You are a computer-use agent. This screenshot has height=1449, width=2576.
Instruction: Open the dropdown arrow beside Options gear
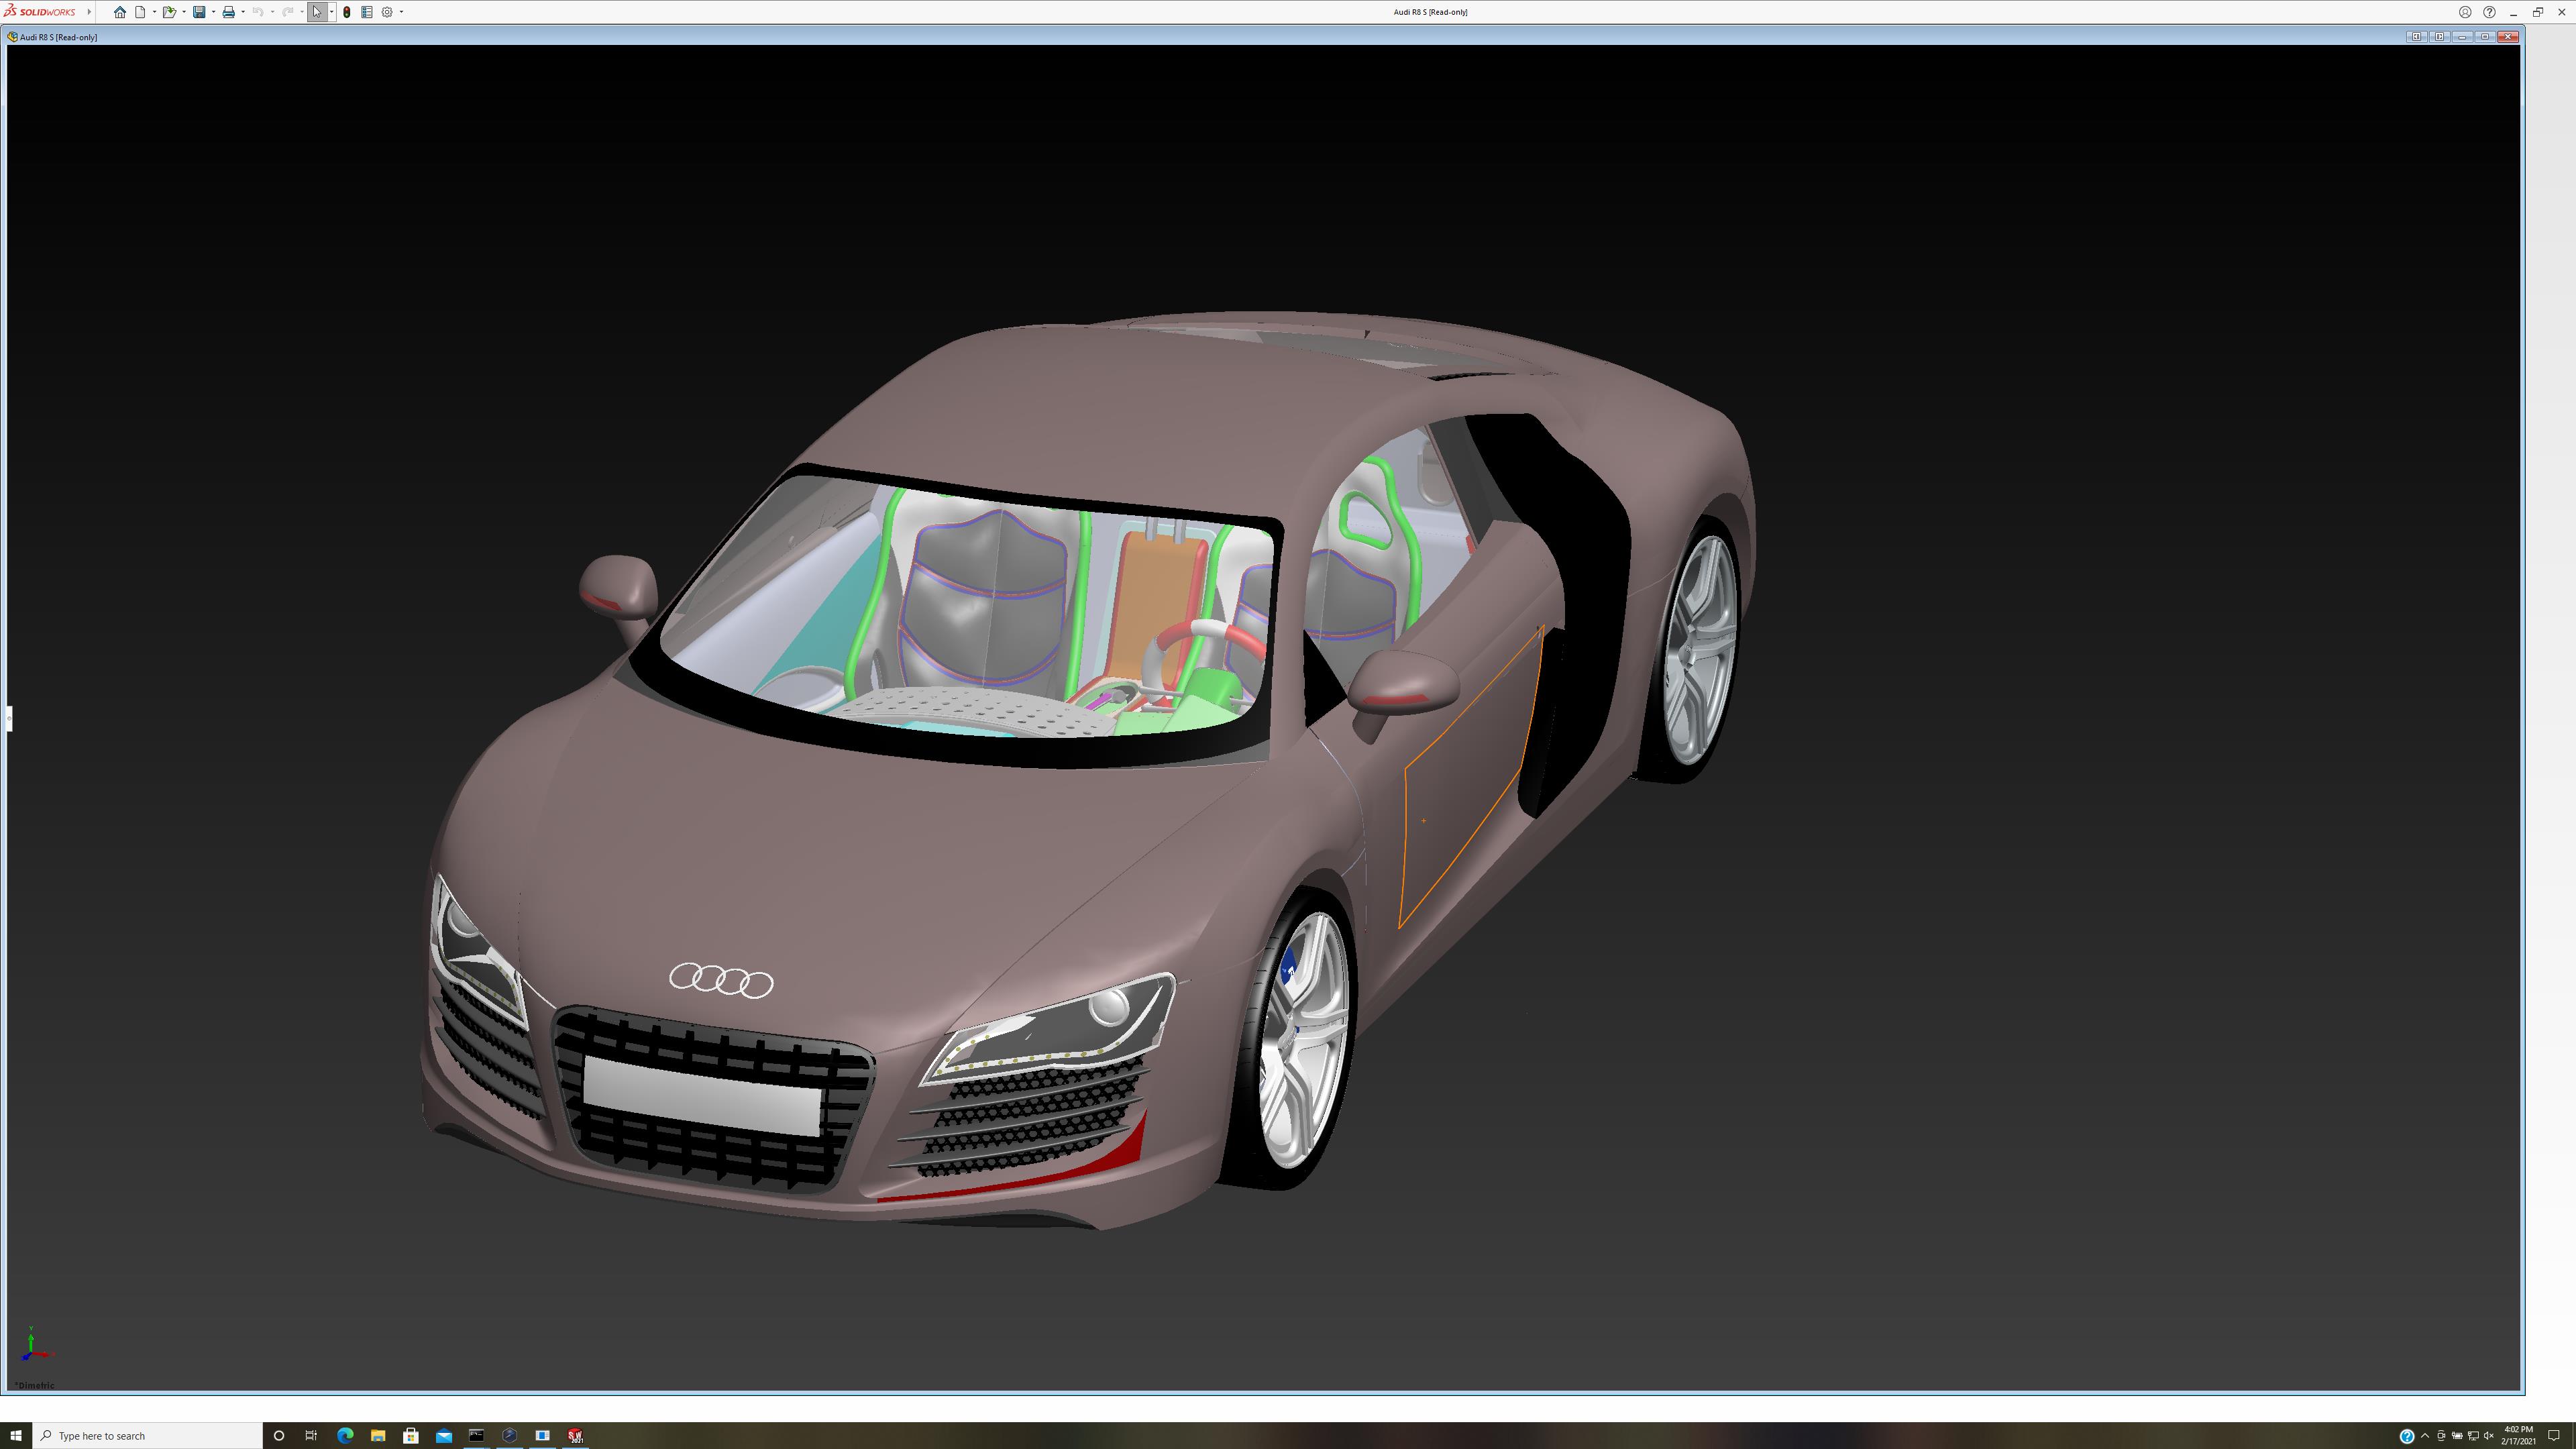(x=401, y=12)
